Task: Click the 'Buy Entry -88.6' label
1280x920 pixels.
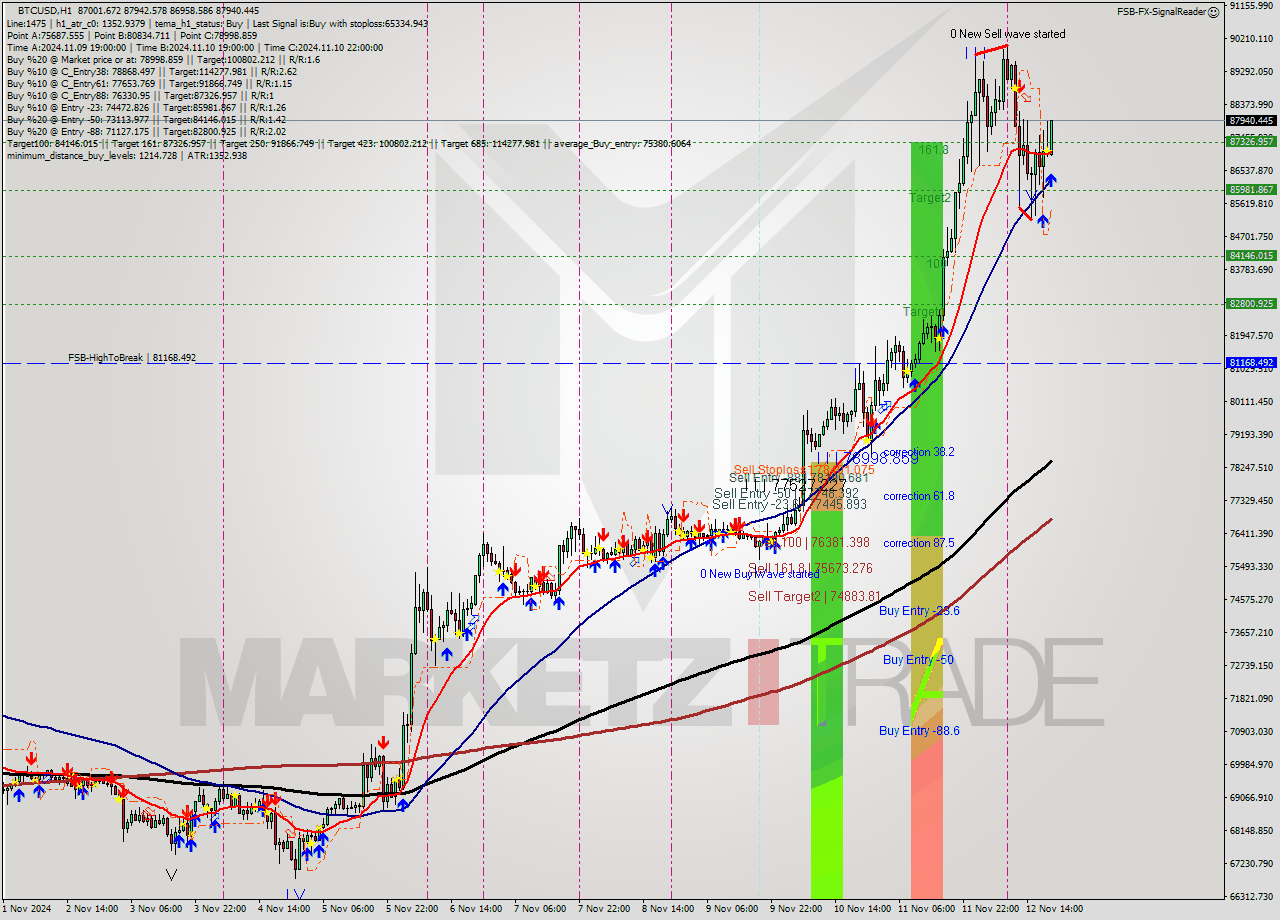Action: (x=919, y=731)
